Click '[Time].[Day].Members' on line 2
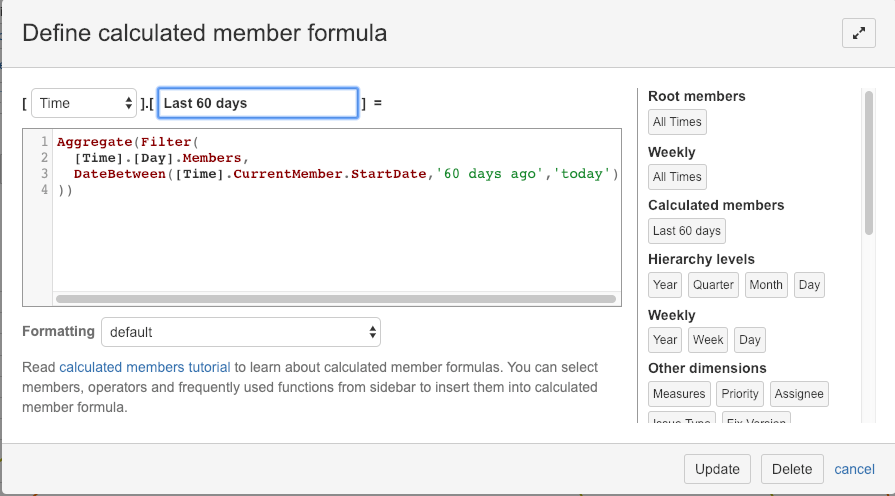 (158, 158)
